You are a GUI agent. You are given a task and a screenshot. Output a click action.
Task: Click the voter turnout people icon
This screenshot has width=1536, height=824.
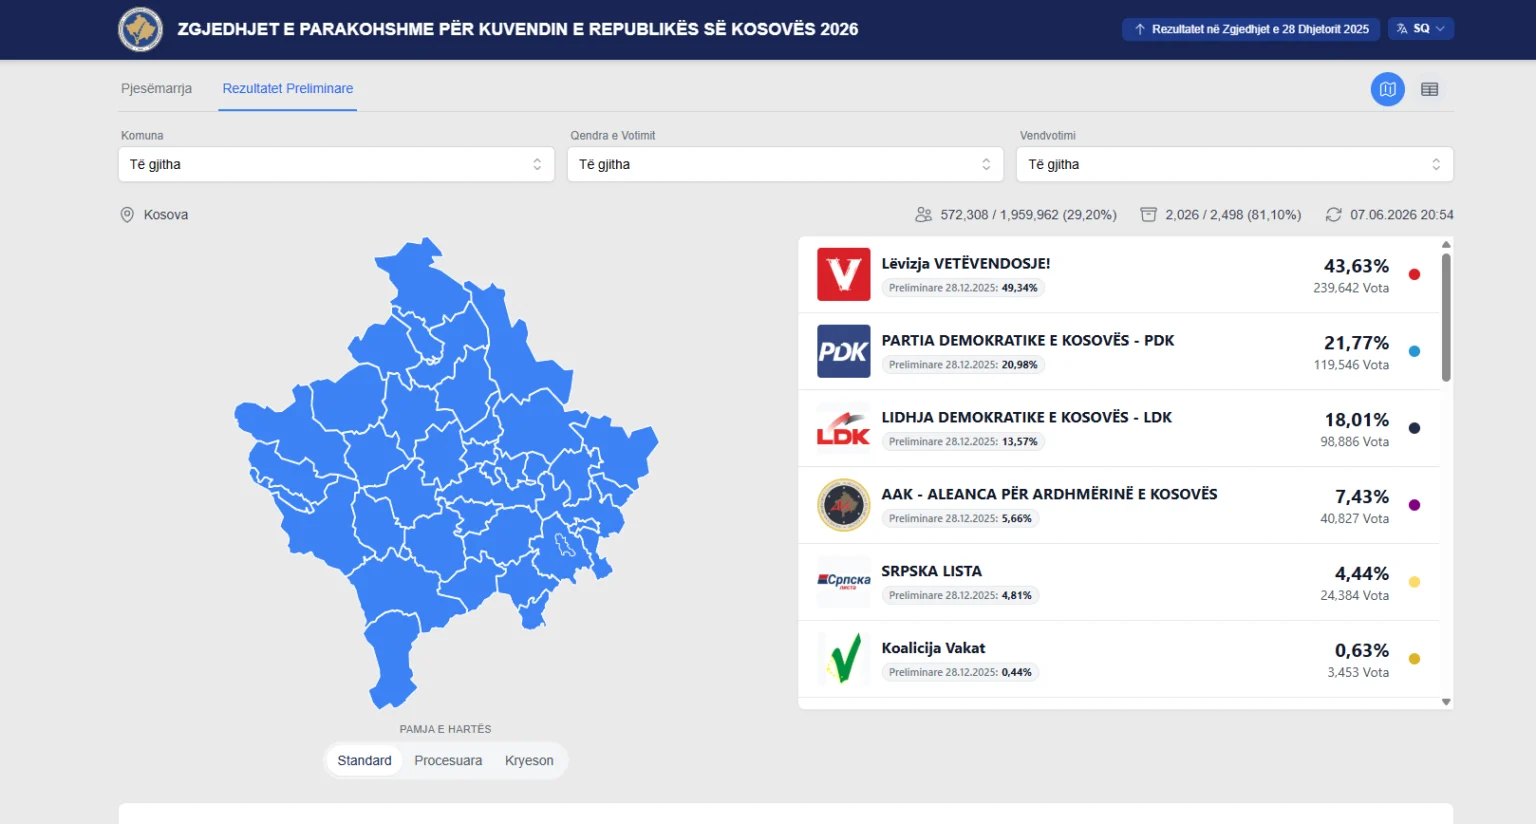click(923, 215)
